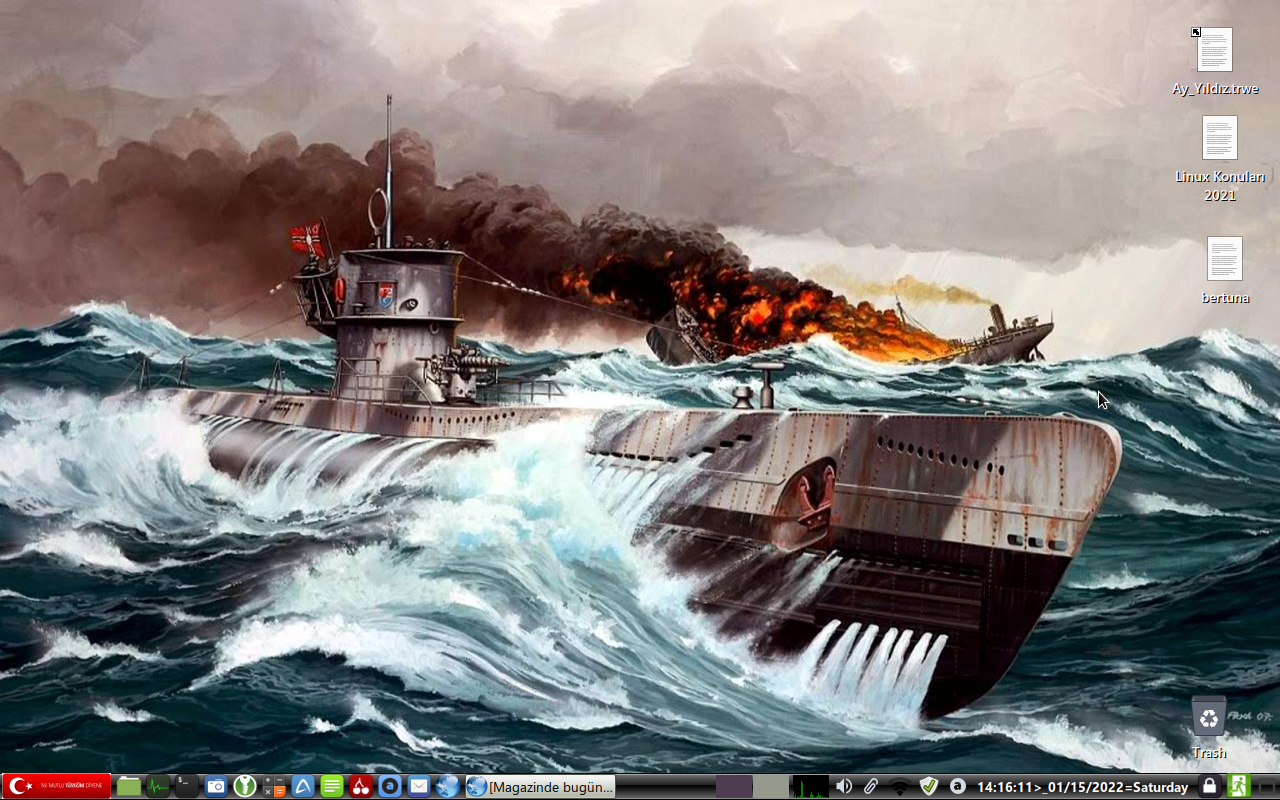The width and height of the screenshot is (1280, 800).
Task: Launch the green lined notes text editor icon
Action: (x=332, y=786)
